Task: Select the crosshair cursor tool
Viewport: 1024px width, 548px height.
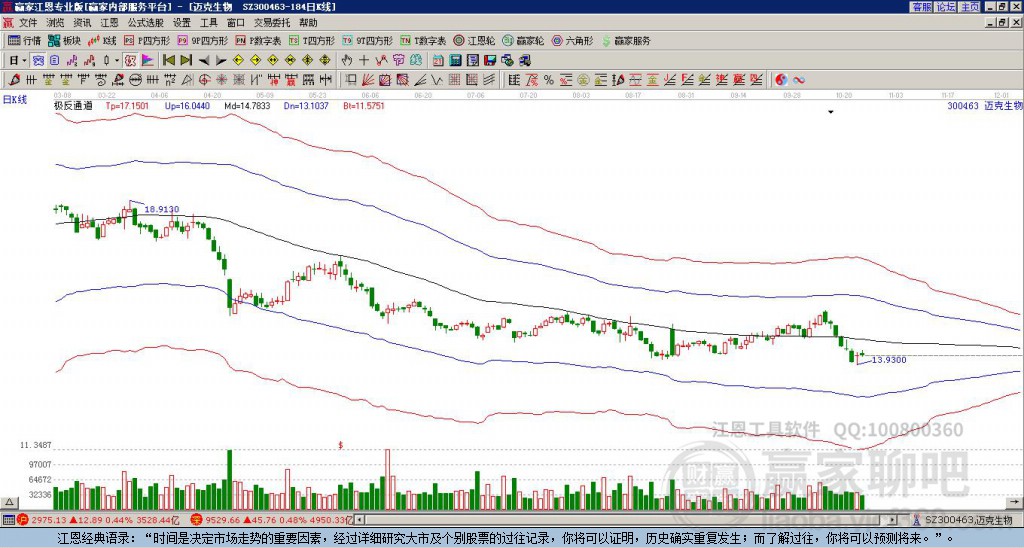Action: click(364, 61)
